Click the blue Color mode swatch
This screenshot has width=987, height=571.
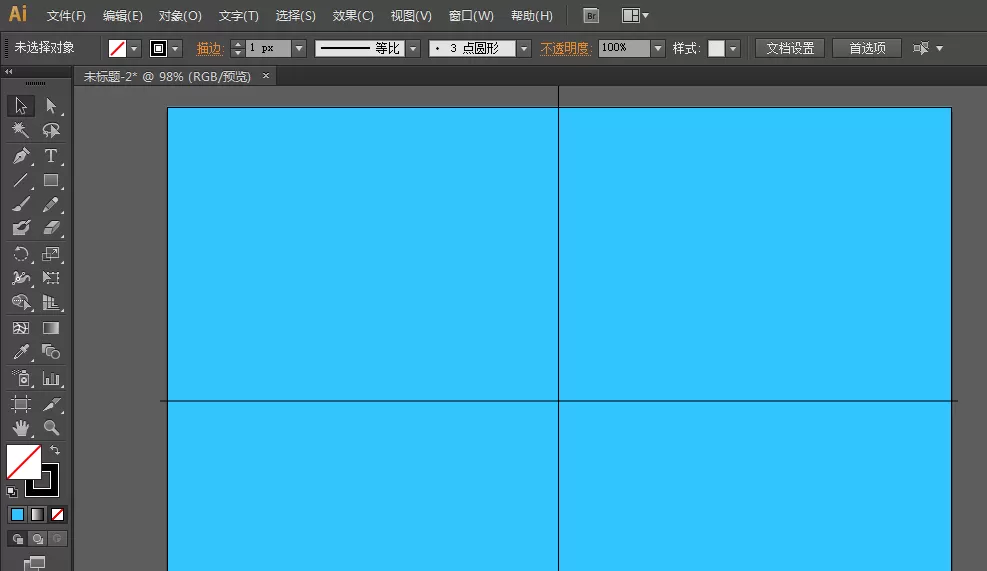tap(18, 515)
